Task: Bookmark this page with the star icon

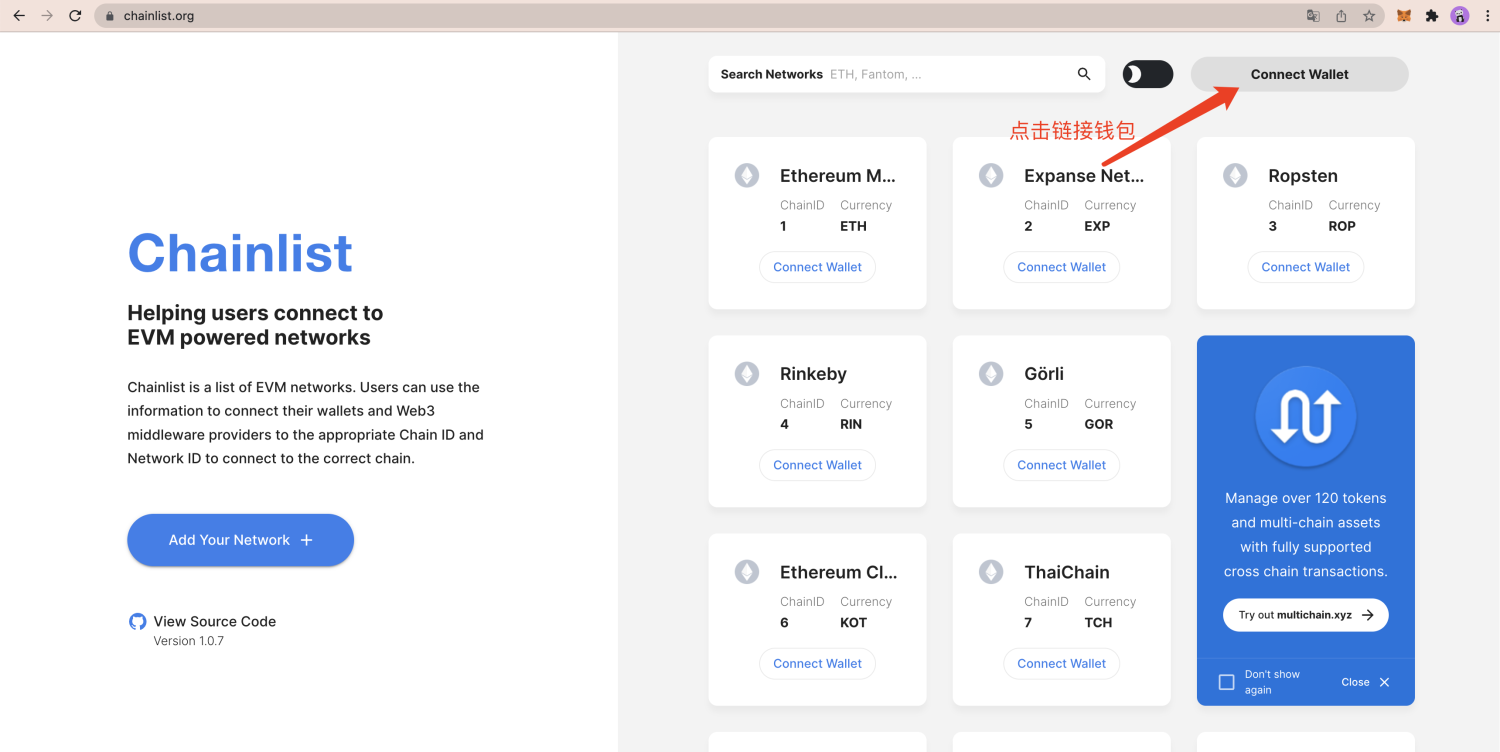Action: coord(1369,16)
